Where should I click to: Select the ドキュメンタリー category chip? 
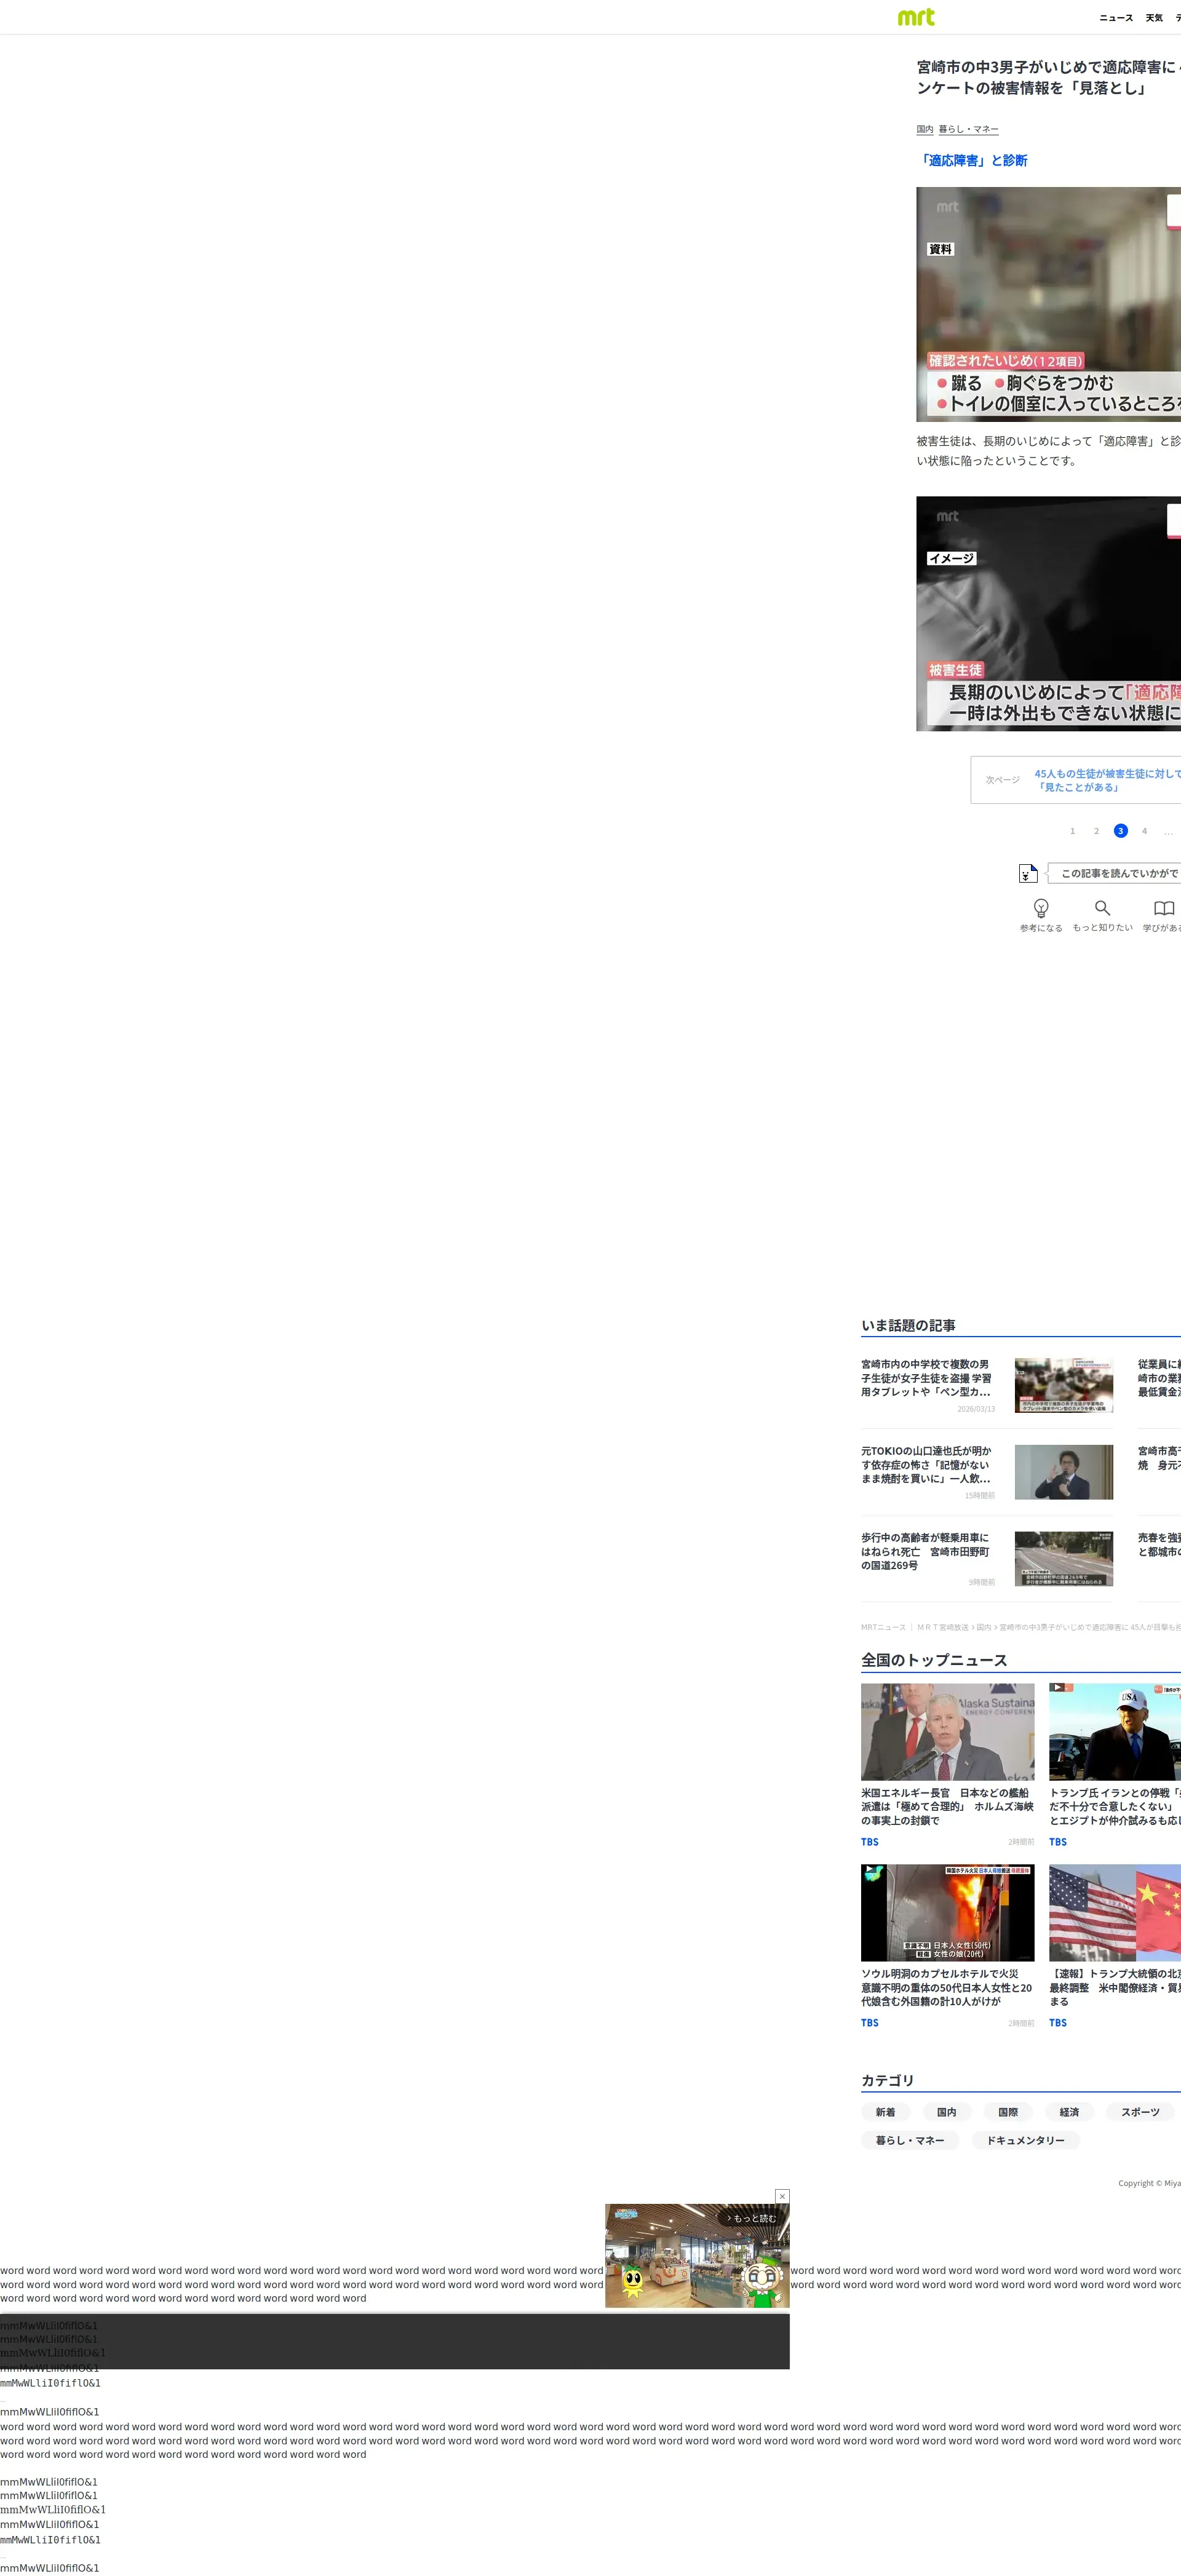pyautogui.click(x=1025, y=2140)
